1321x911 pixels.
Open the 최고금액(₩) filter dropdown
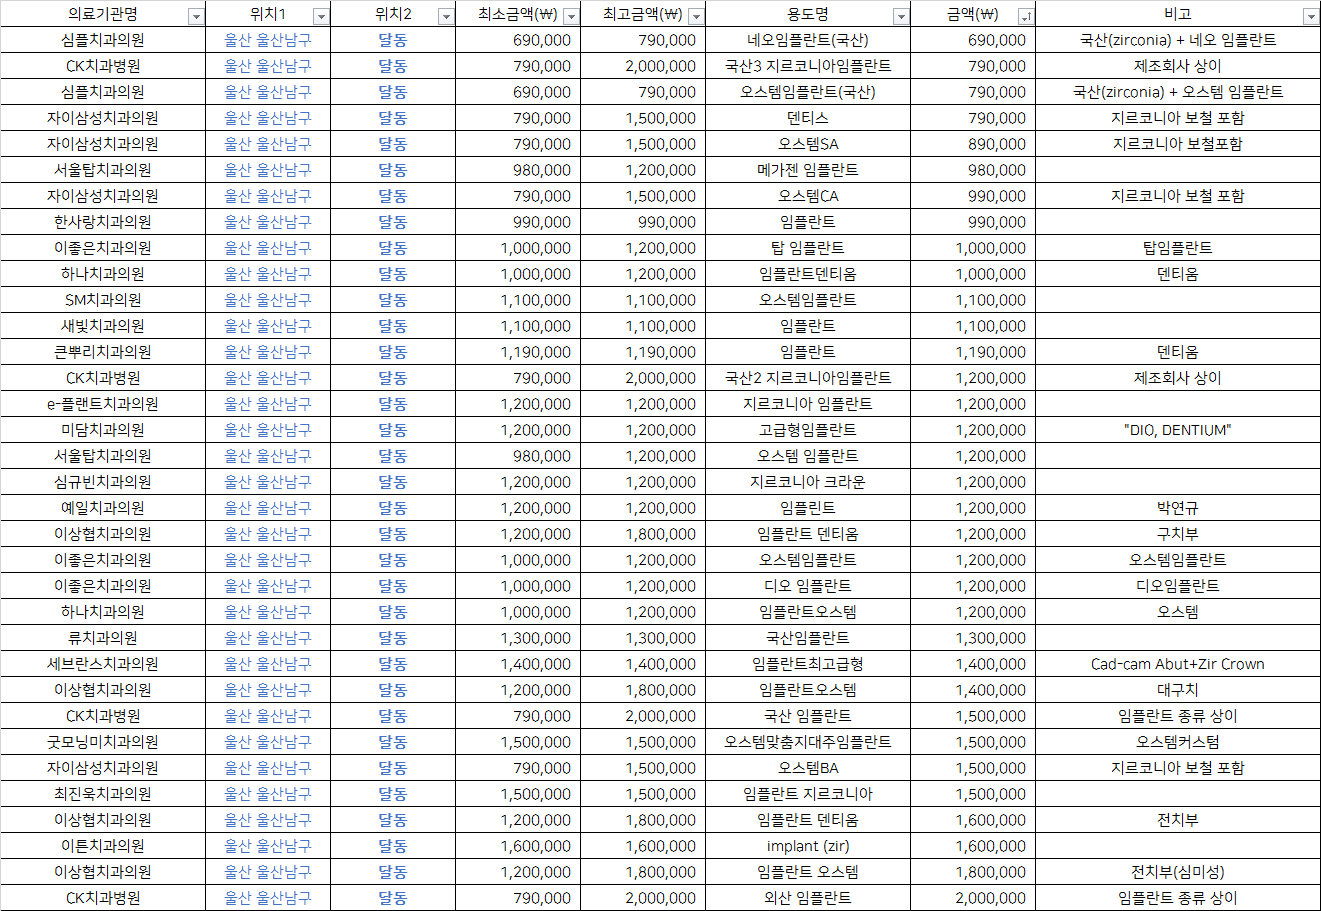pos(696,16)
